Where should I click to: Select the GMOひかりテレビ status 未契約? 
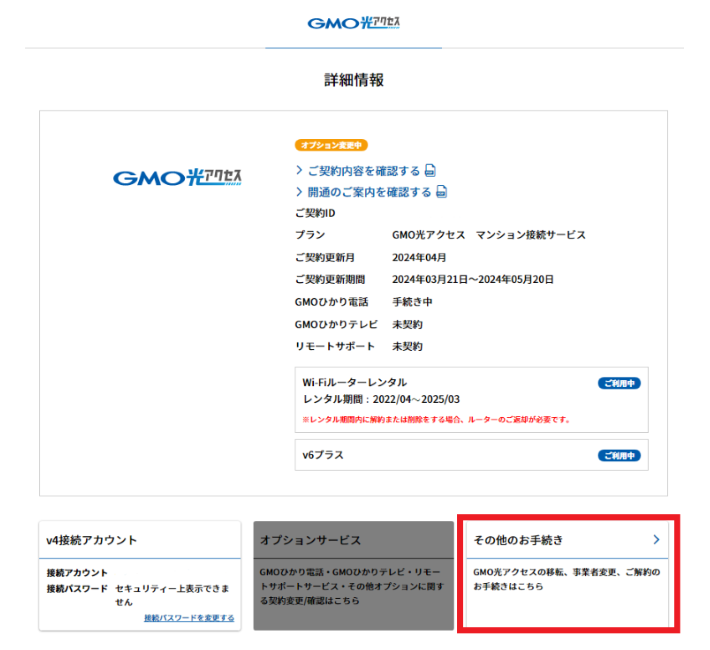point(407,324)
